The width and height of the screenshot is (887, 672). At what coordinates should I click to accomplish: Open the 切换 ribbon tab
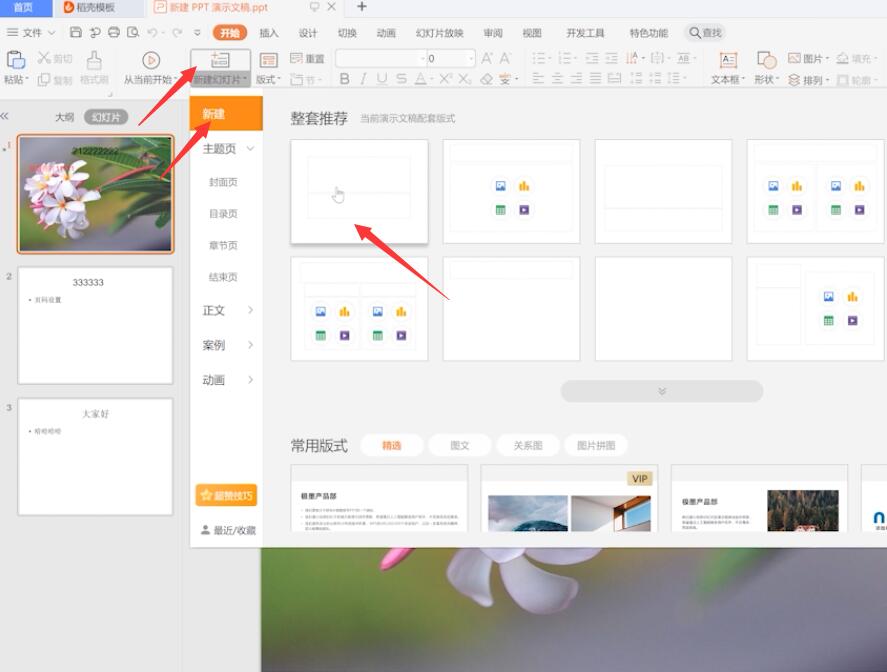click(x=347, y=33)
